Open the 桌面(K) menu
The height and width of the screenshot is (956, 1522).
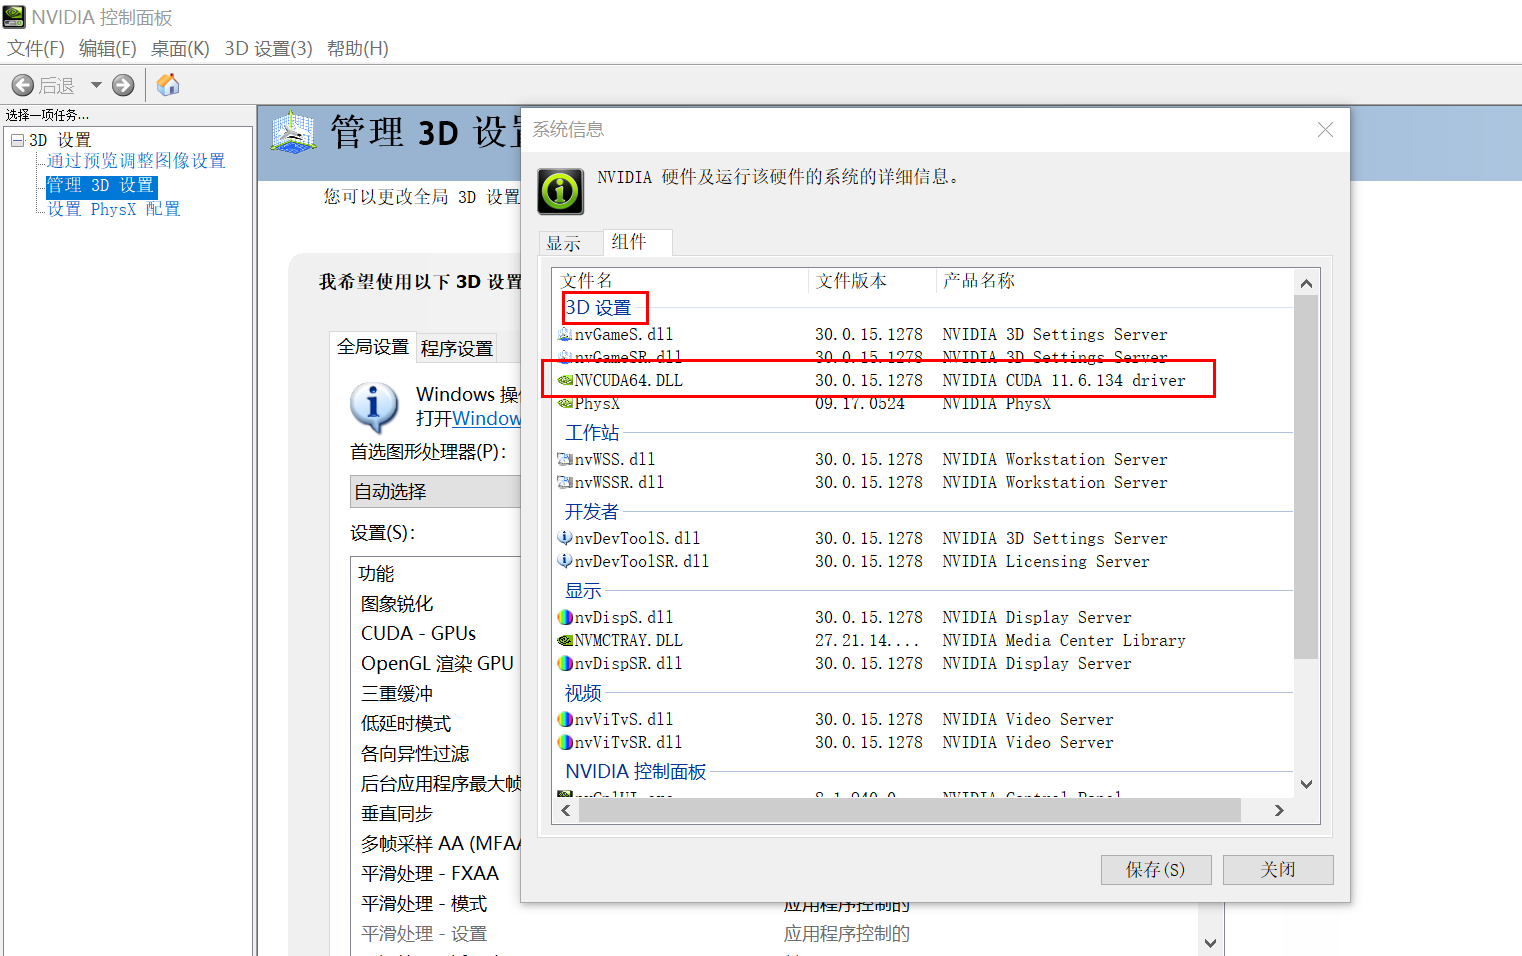click(180, 48)
